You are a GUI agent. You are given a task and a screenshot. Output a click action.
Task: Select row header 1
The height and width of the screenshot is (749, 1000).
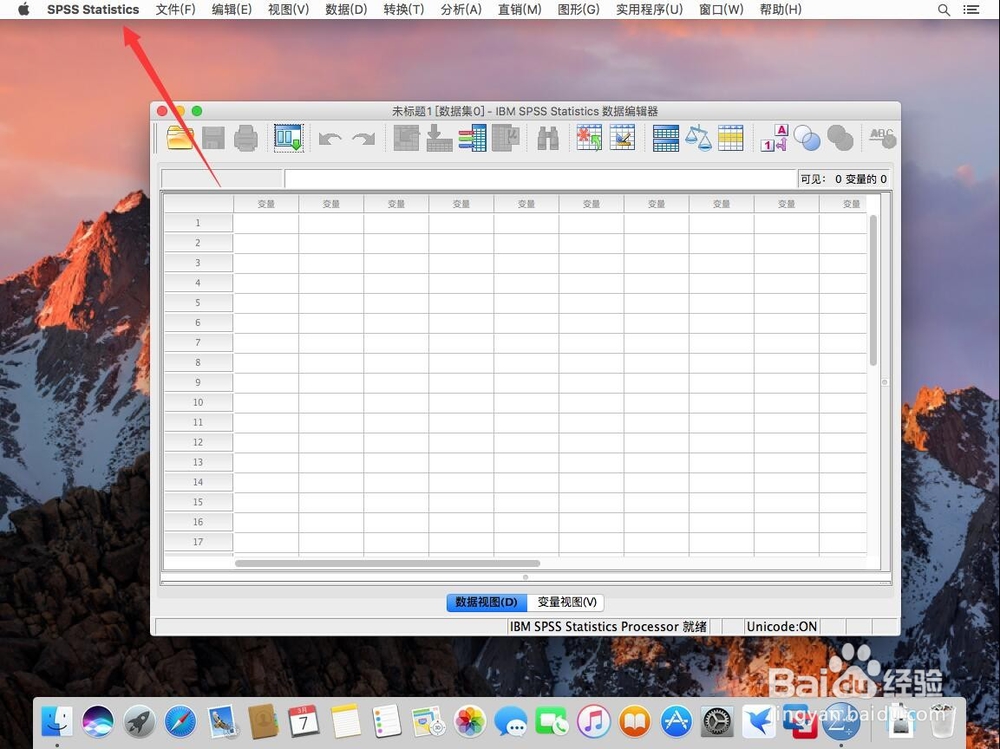point(198,223)
